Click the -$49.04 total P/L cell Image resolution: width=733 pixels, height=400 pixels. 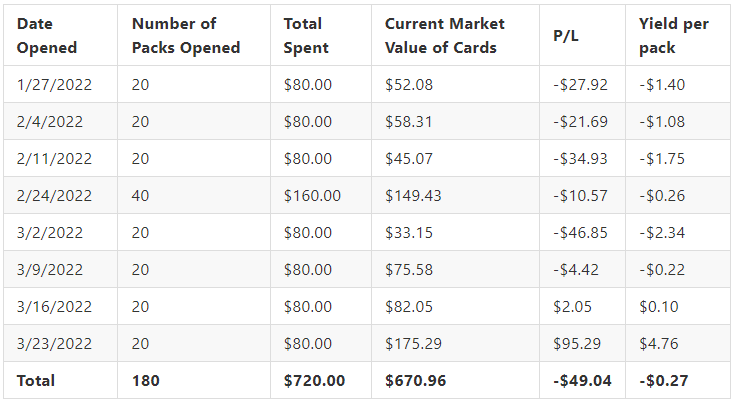coord(582,380)
